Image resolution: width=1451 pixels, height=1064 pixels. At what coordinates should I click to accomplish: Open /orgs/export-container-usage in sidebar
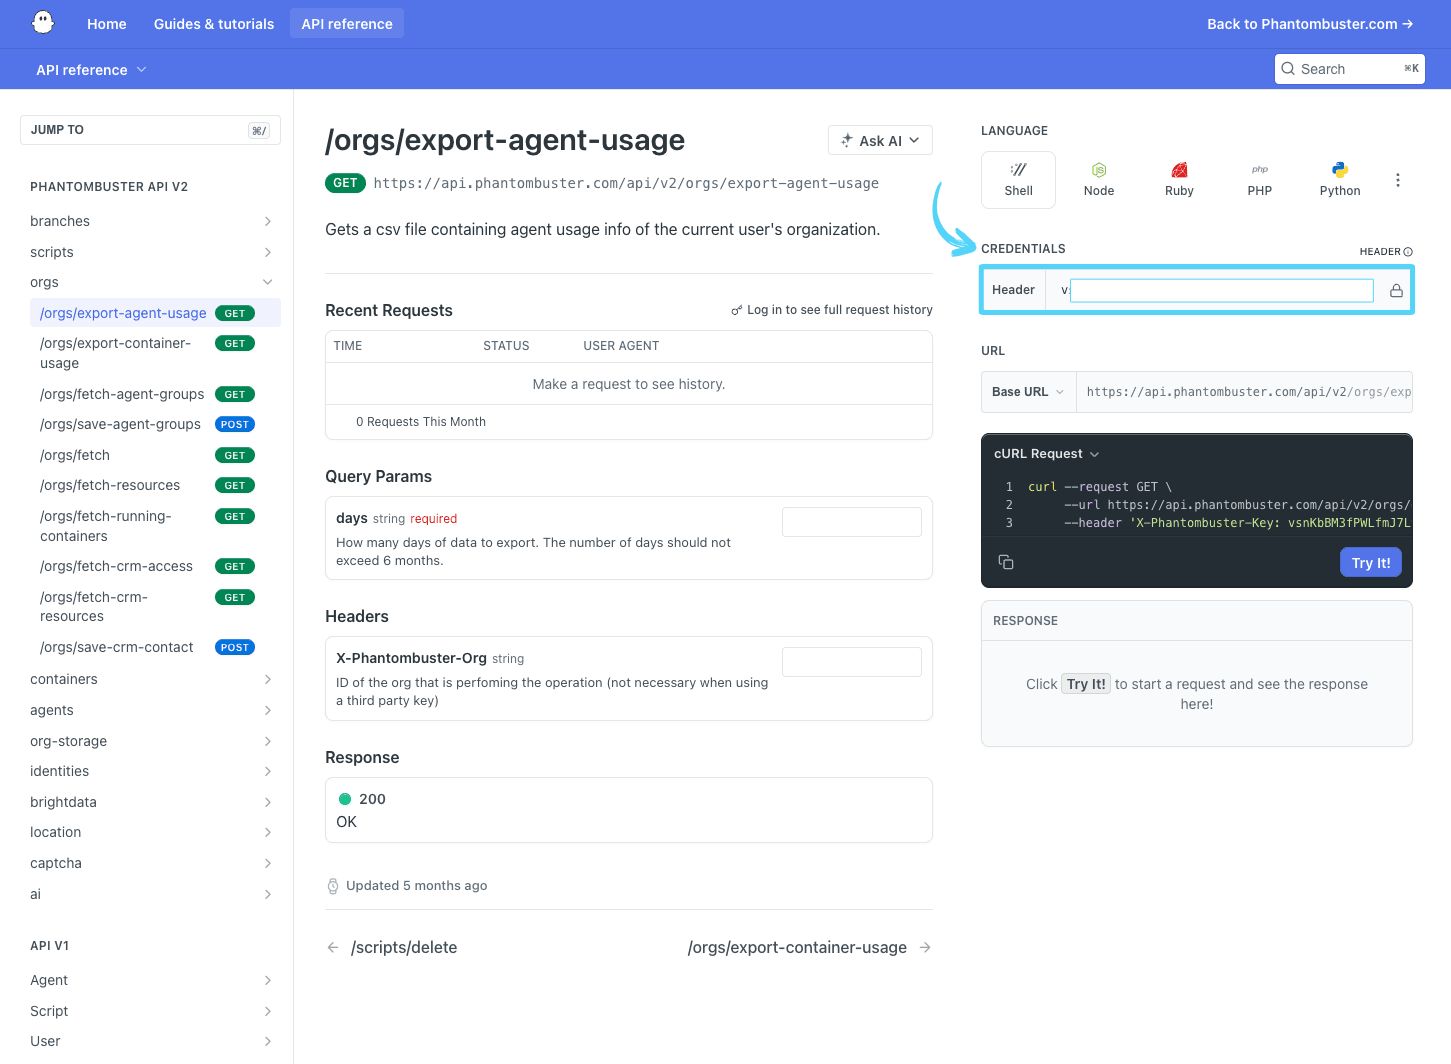155,353
